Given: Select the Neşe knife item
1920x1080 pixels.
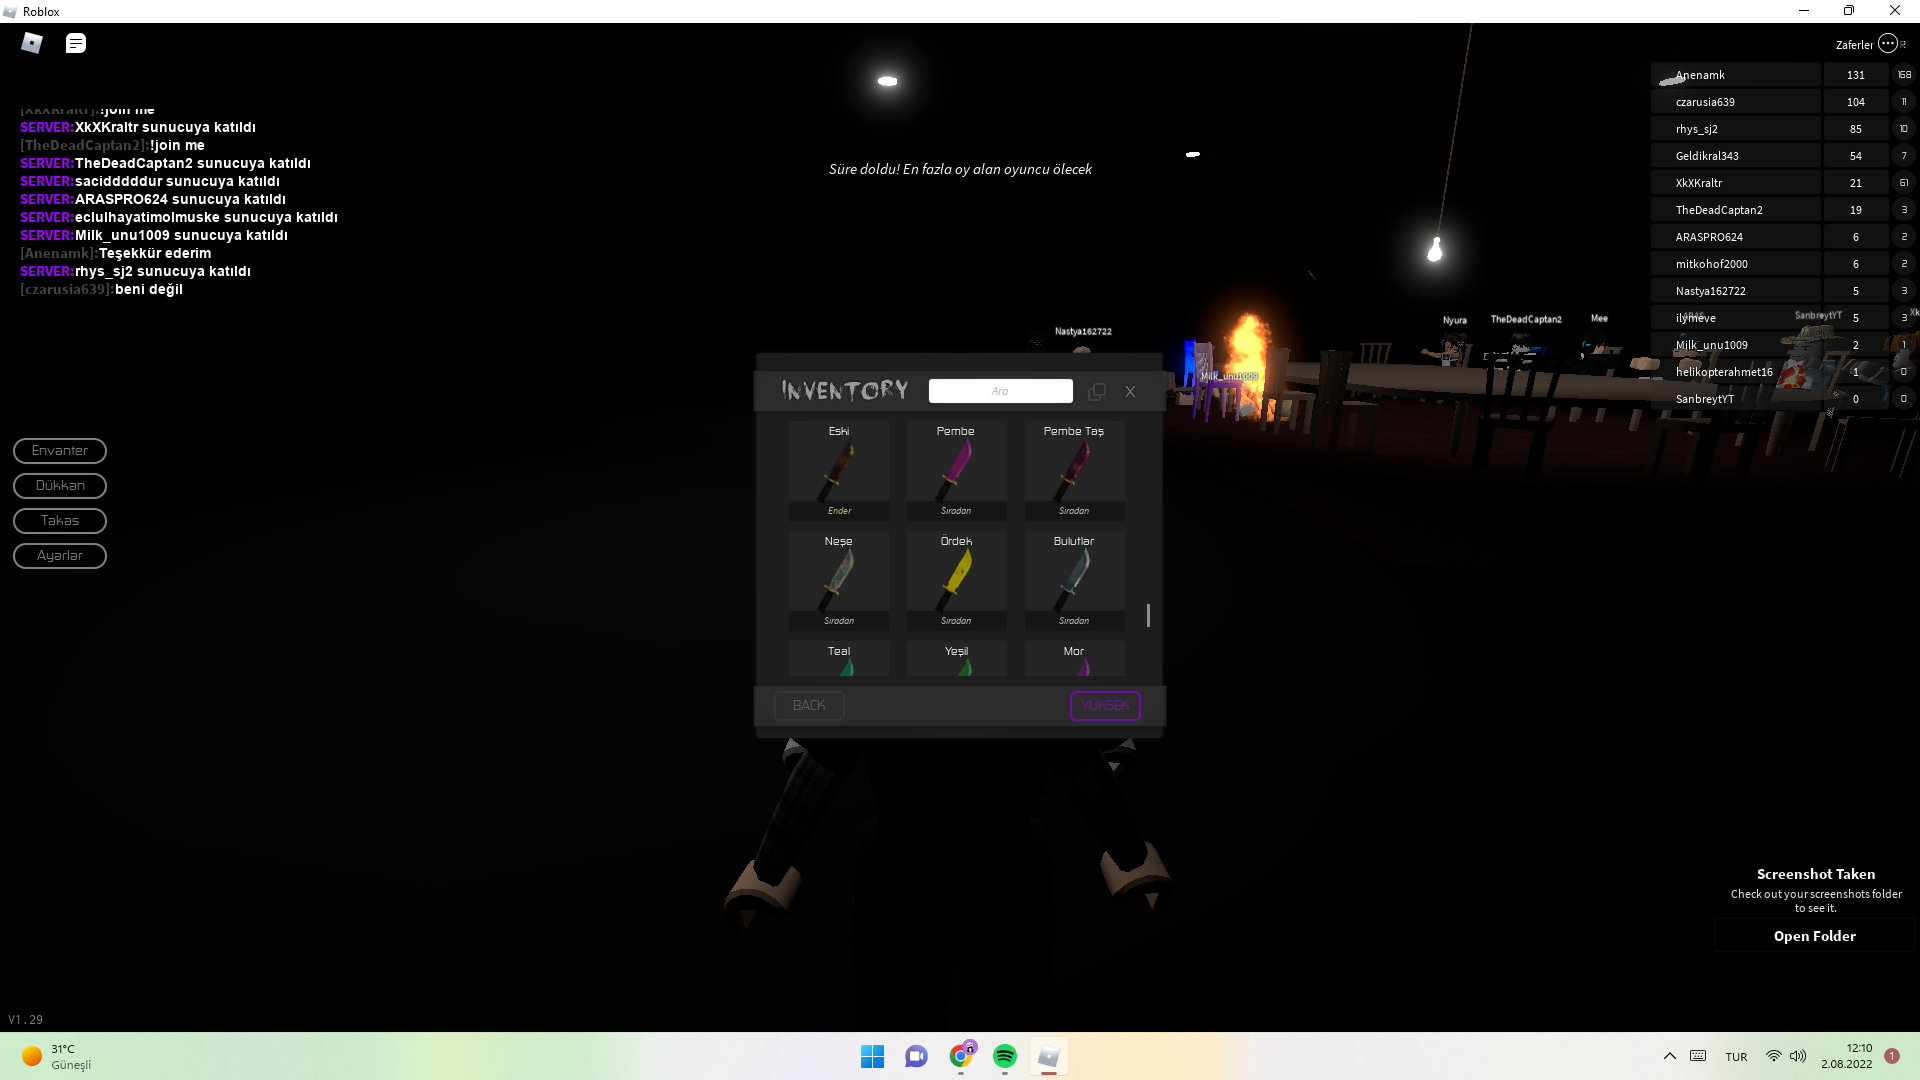Looking at the screenshot, I should tap(839, 580).
